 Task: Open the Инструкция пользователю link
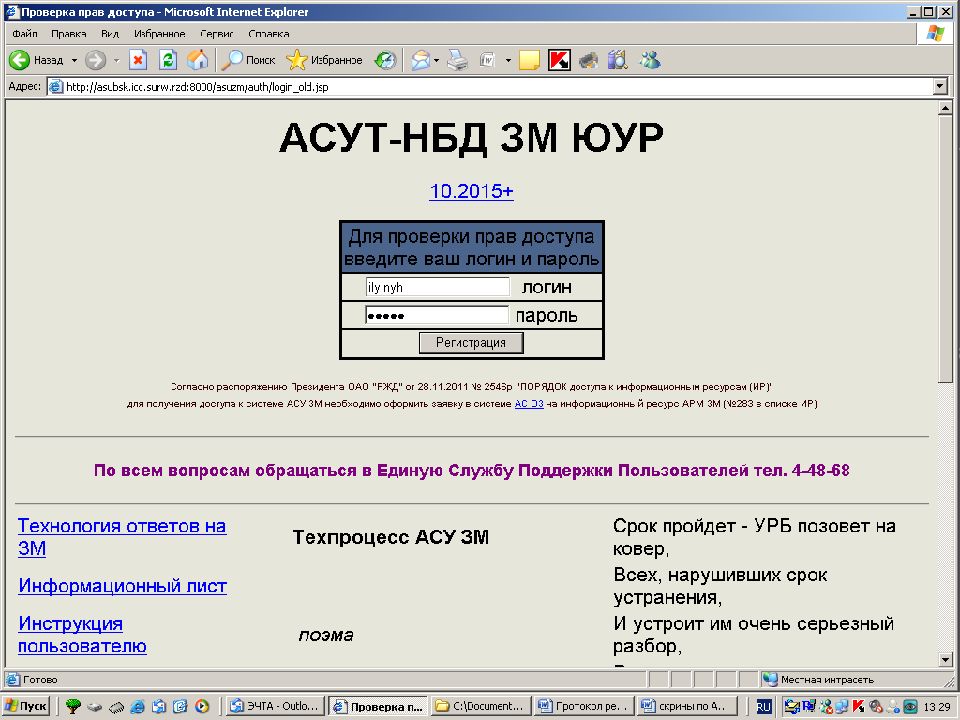coord(82,634)
